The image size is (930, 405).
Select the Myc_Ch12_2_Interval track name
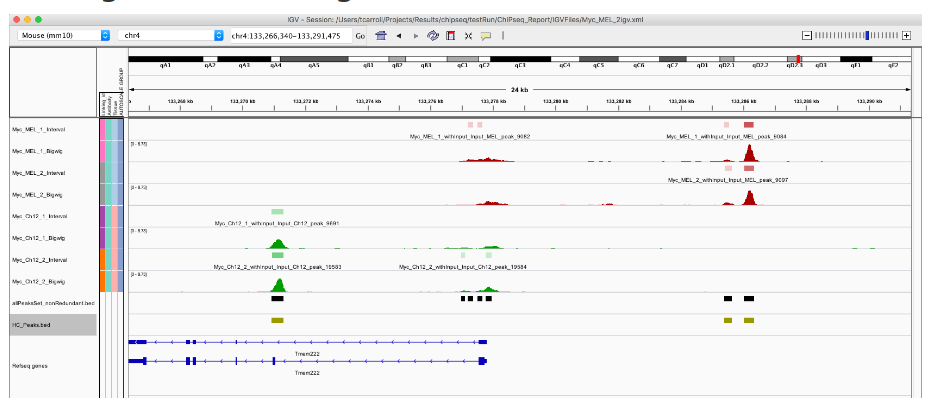pos(39,260)
